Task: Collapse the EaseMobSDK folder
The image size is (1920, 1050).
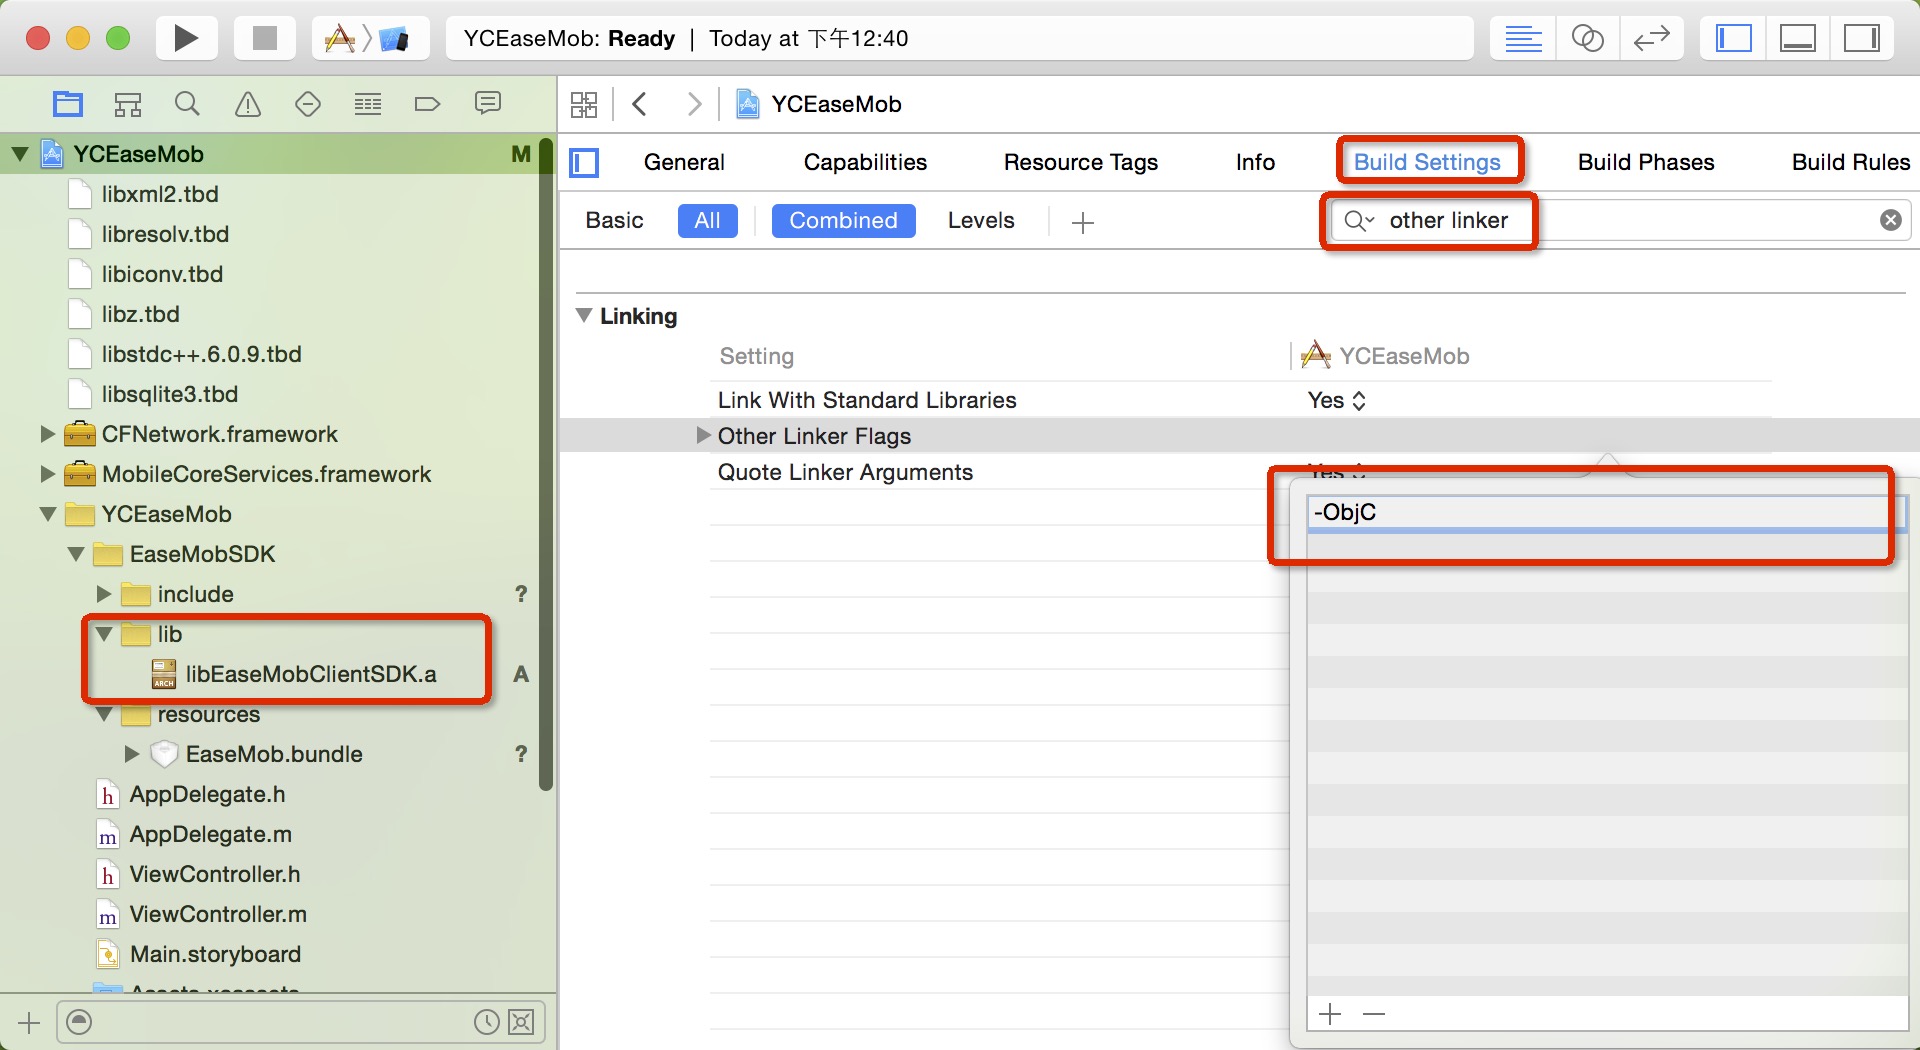Action: pyautogui.click(x=76, y=554)
